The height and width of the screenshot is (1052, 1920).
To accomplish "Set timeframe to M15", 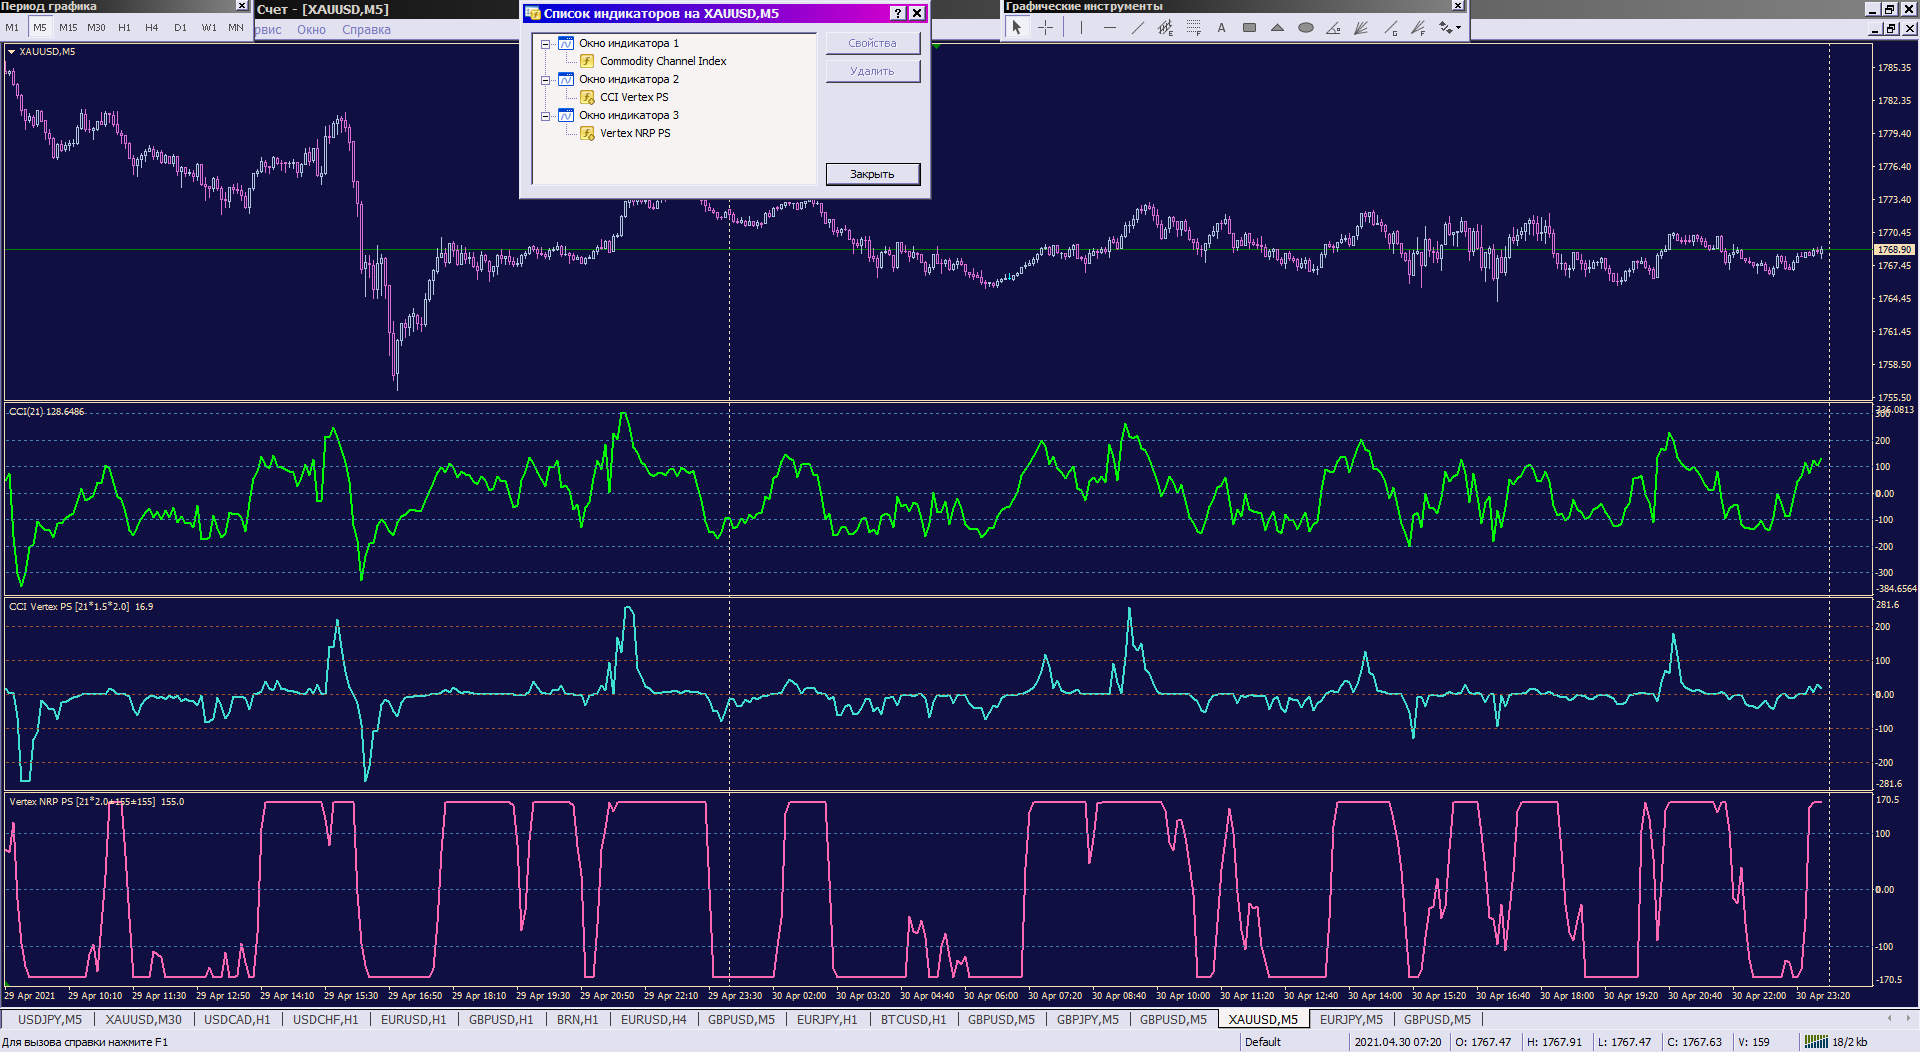I will tap(68, 28).
